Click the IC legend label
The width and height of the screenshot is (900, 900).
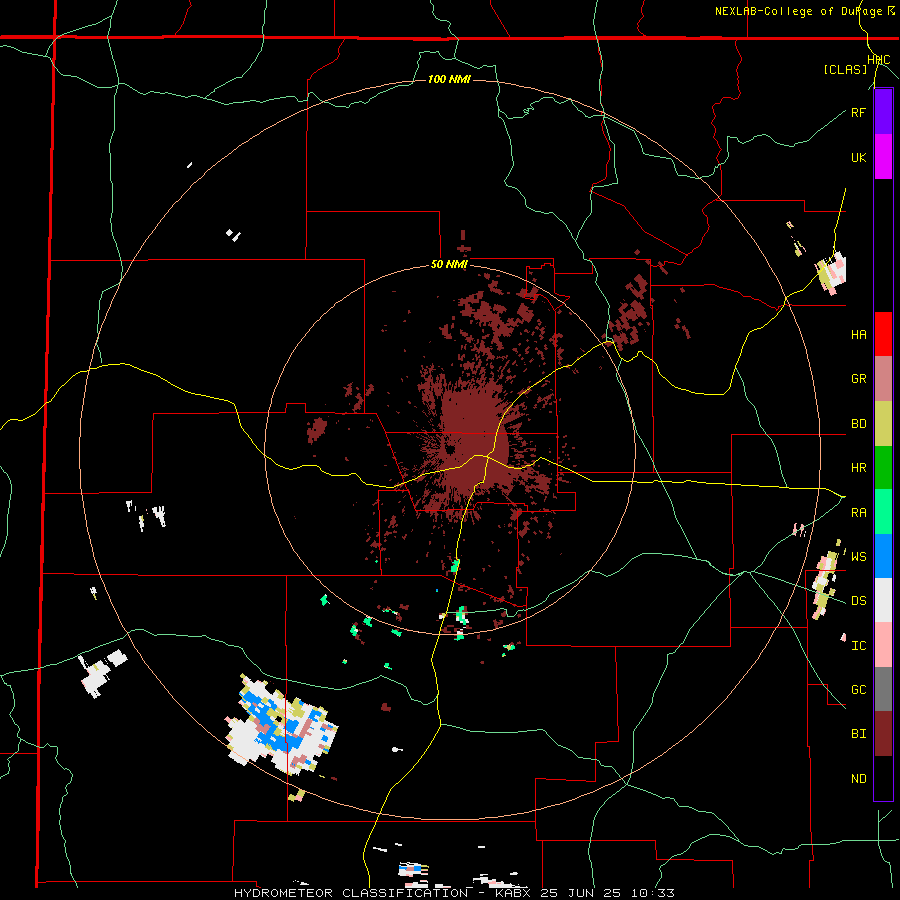(x=858, y=646)
